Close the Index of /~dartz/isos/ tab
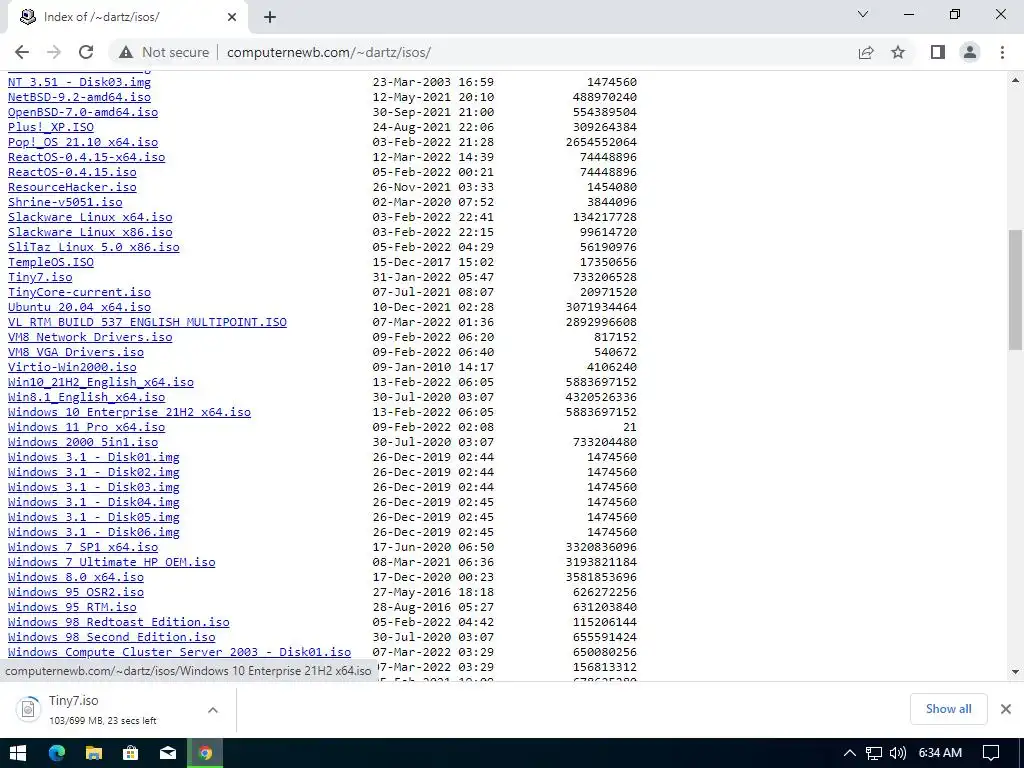The image size is (1024, 768). point(232,17)
